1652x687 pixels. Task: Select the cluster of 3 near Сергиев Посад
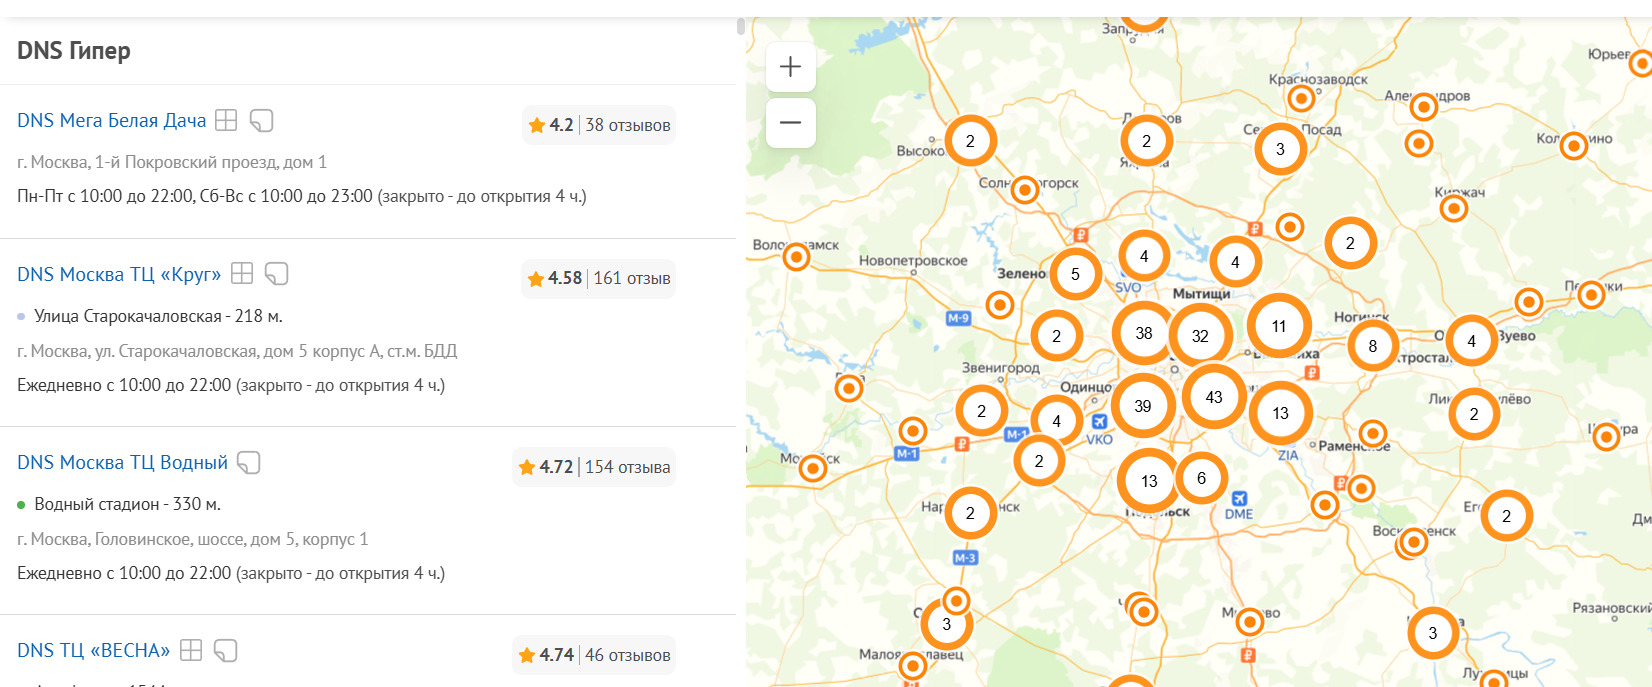pyautogui.click(x=1281, y=149)
